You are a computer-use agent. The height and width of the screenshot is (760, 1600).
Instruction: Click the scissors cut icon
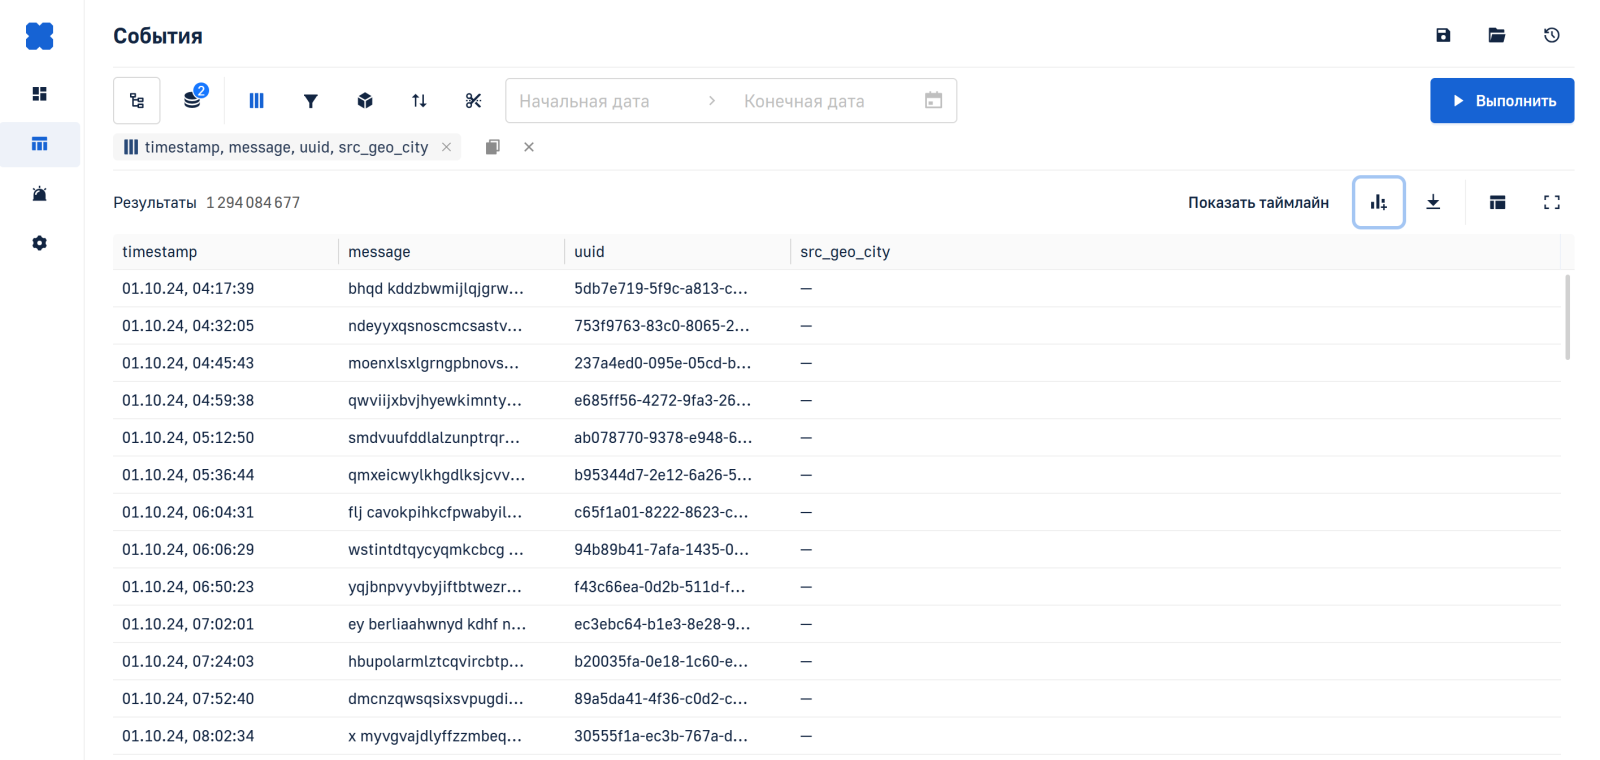pyautogui.click(x=473, y=101)
